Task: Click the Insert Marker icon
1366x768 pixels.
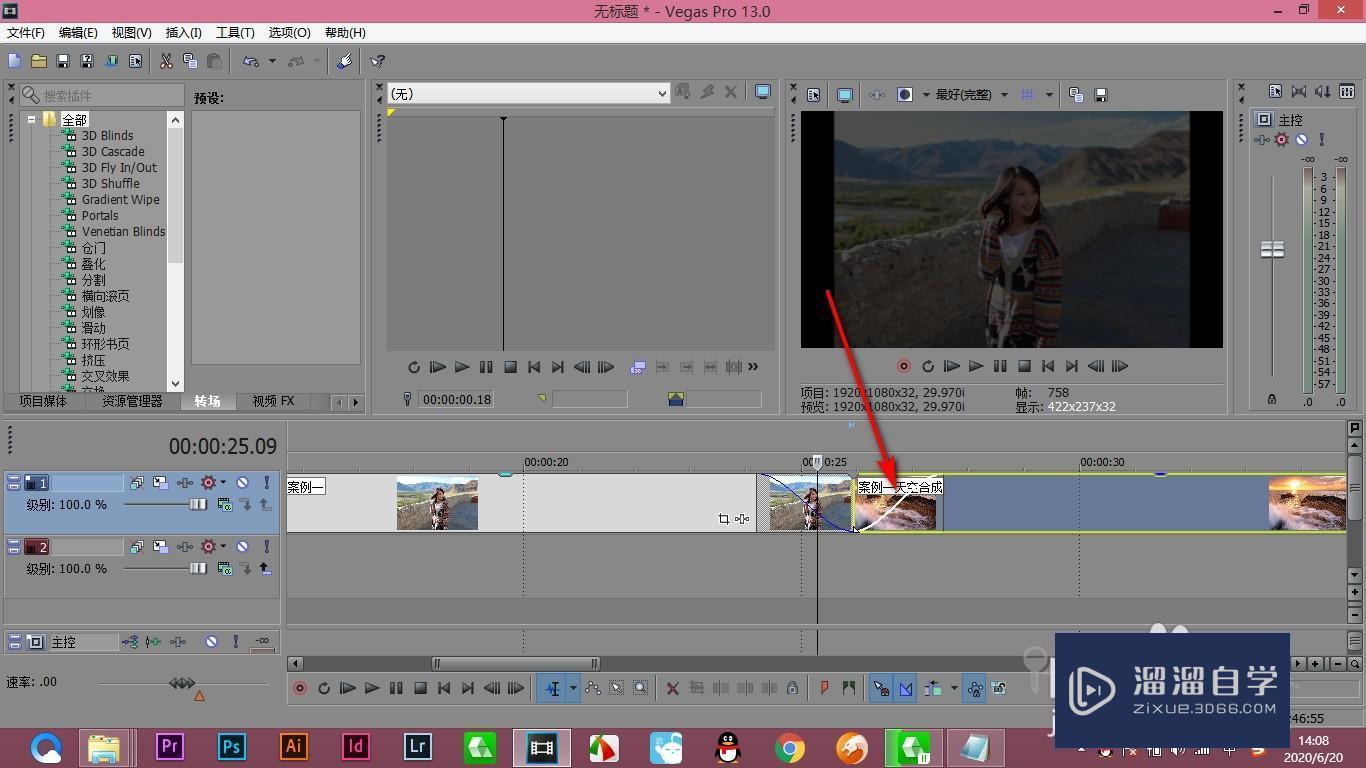Action: 825,688
